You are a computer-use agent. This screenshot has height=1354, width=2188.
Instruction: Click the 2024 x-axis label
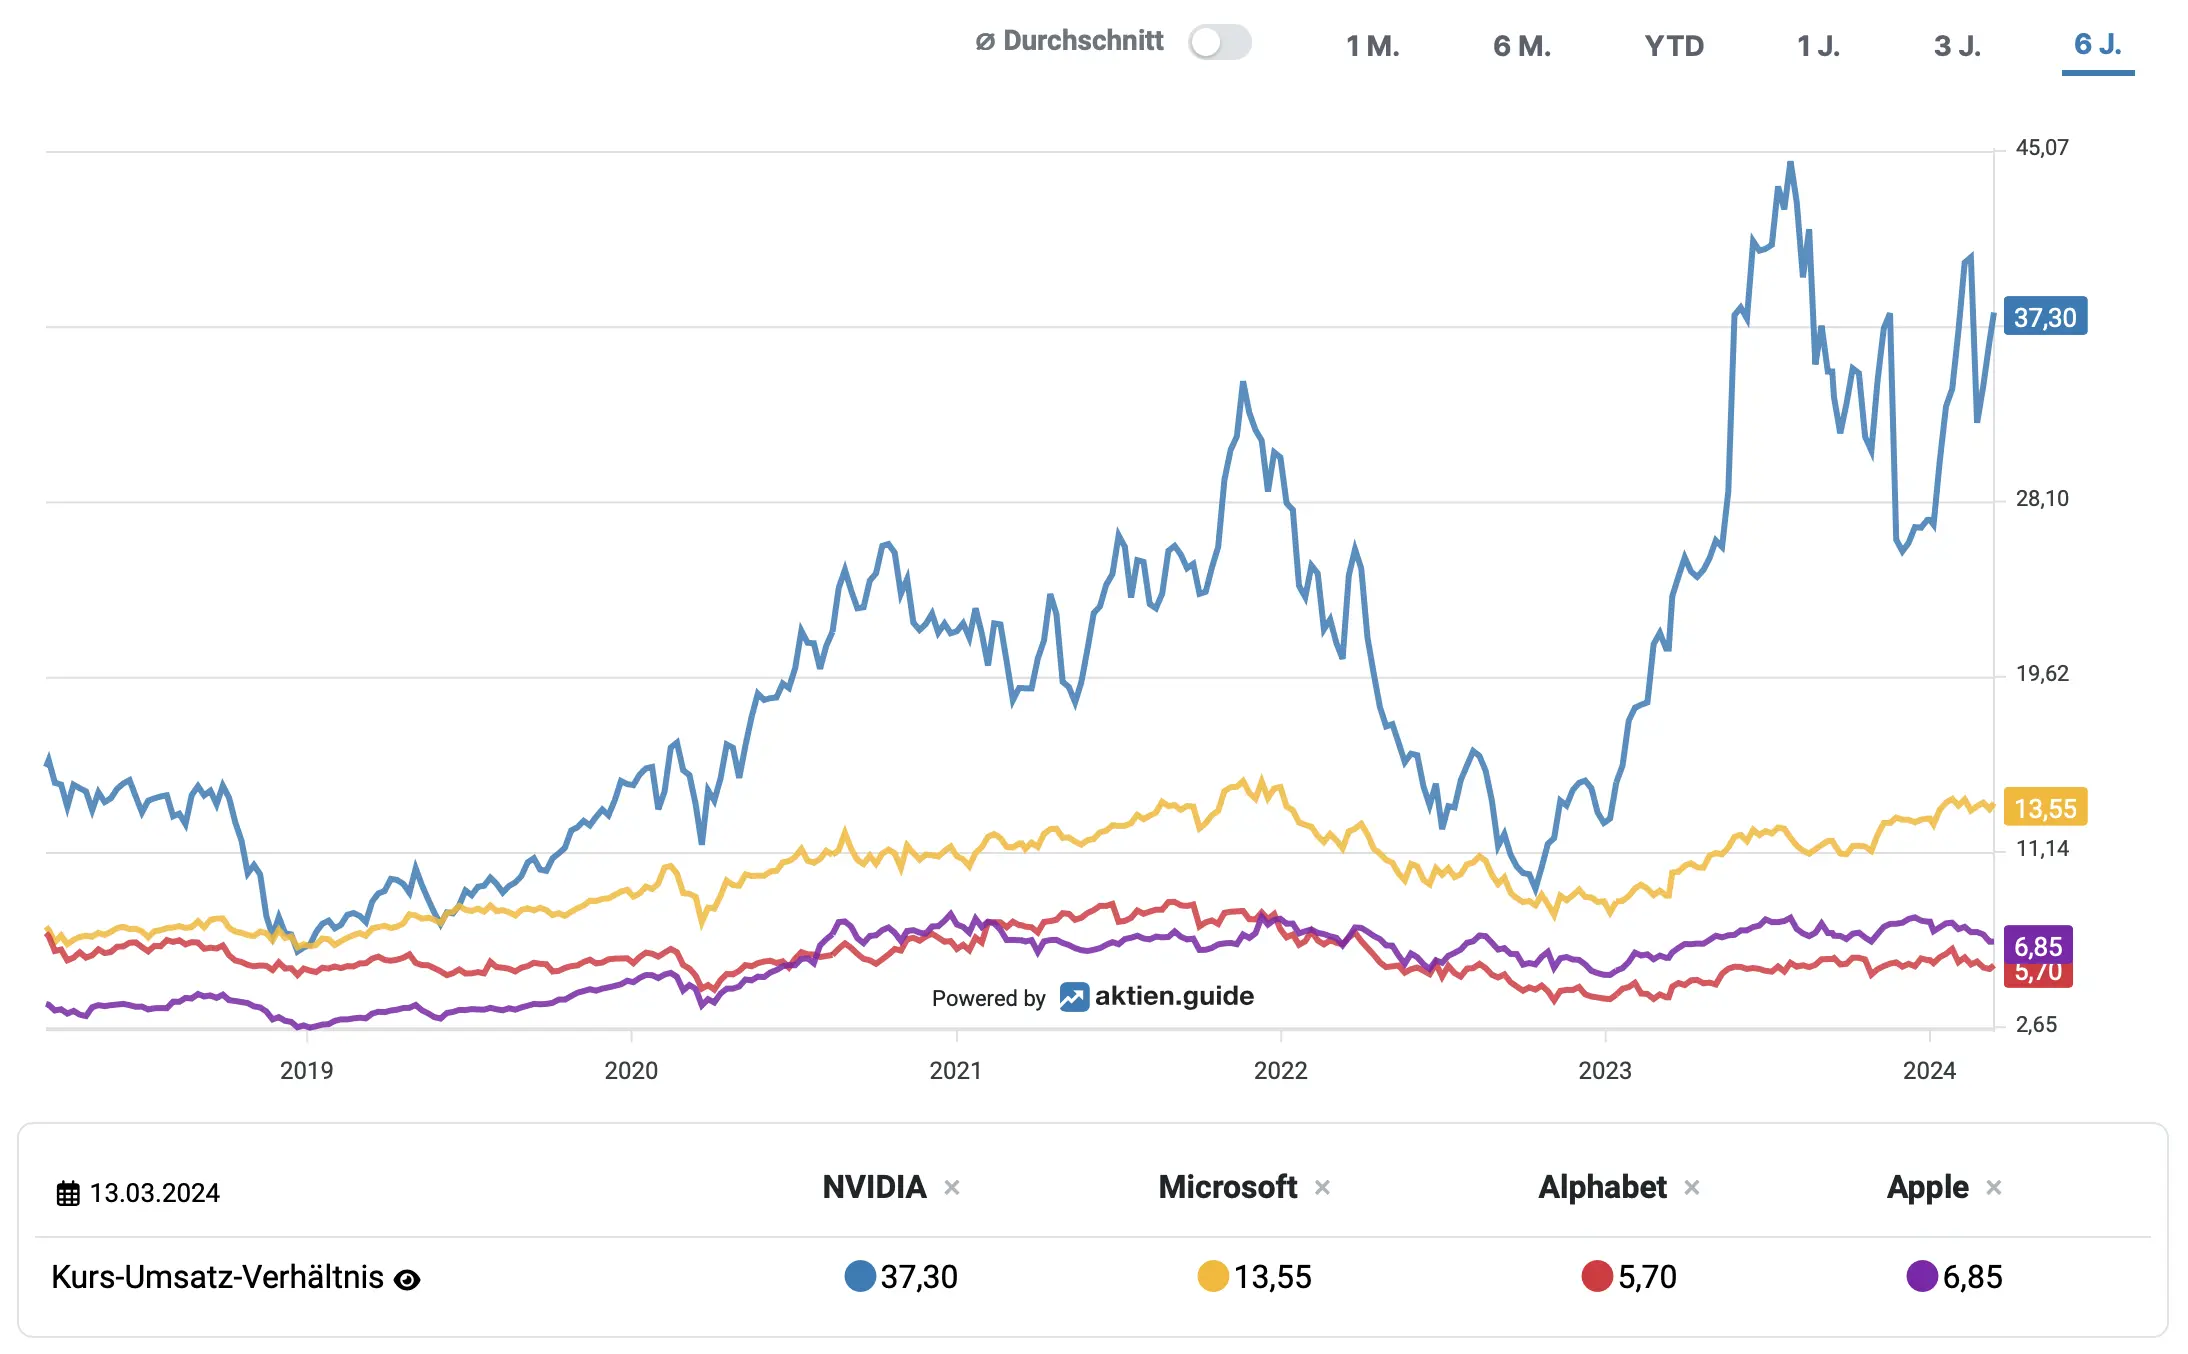pyautogui.click(x=1930, y=1070)
